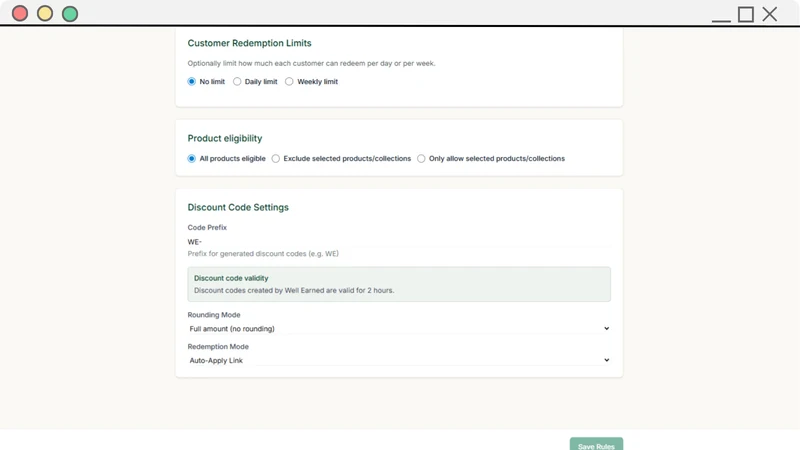Image resolution: width=800 pixels, height=450 pixels.
Task: Maximize the window using the square icon
Action: [x=746, y=14]
